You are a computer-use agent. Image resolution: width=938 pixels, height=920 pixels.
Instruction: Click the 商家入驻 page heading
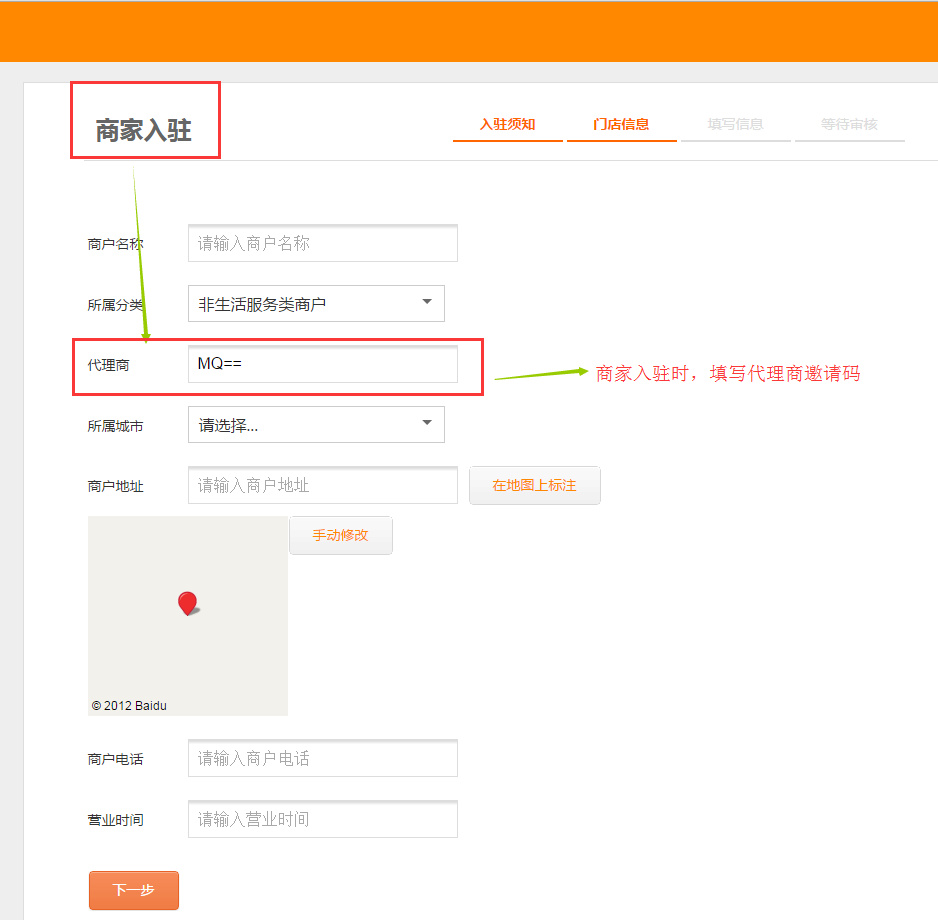[143, 131]
